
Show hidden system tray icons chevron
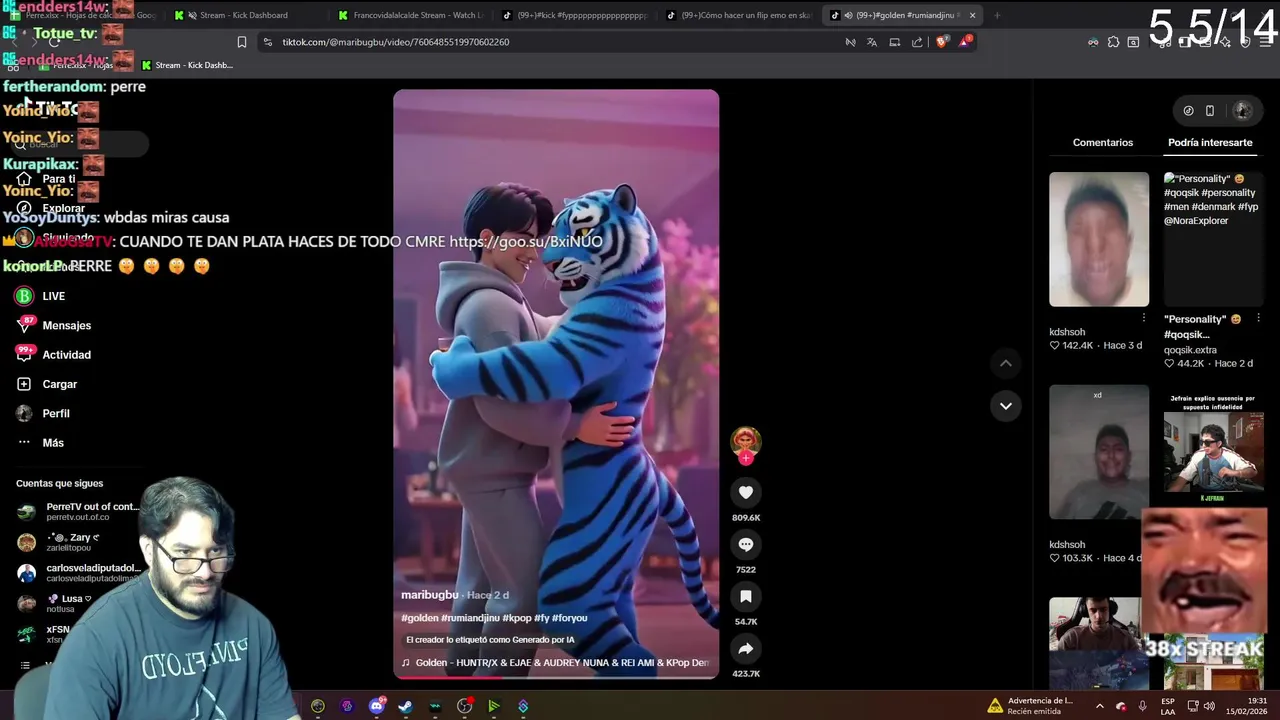1099,706
